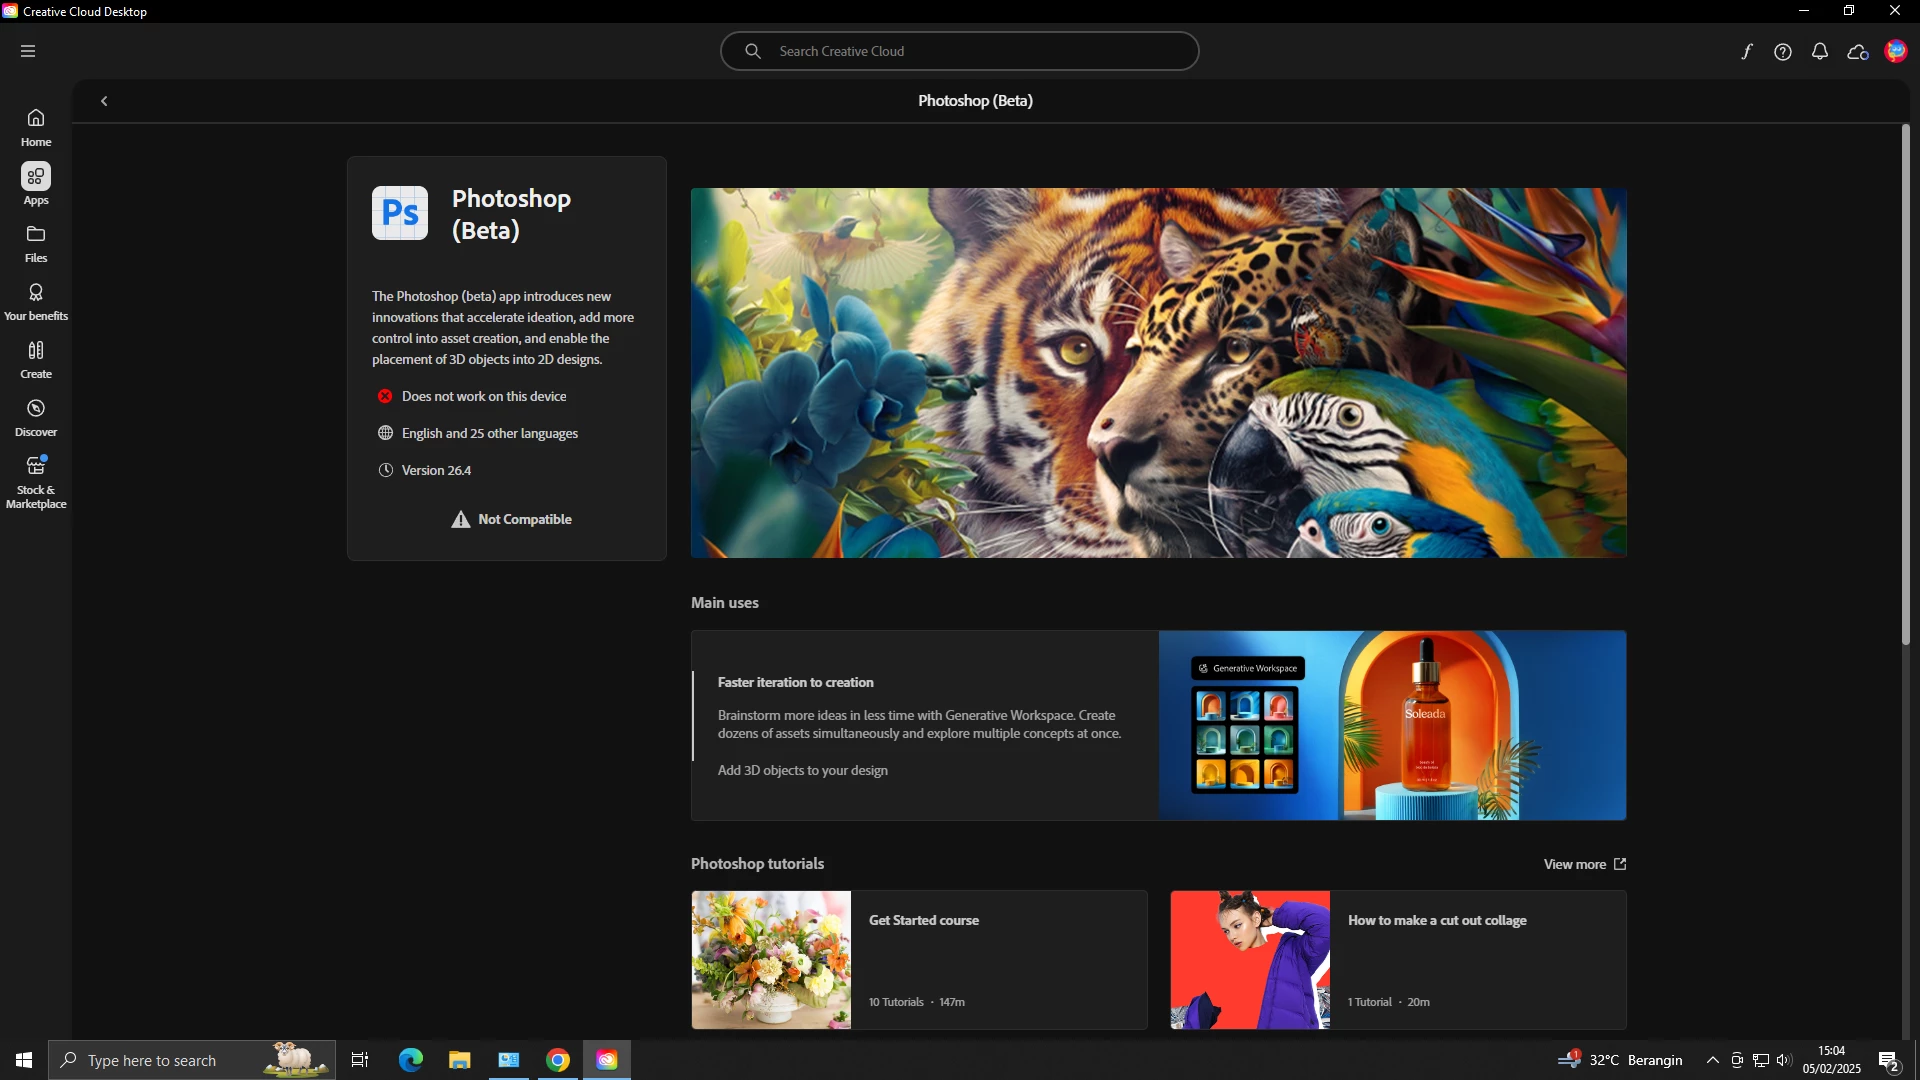Check cloud sync status icon
The image size is (1920, 1080).
[x=1858, y=52]
